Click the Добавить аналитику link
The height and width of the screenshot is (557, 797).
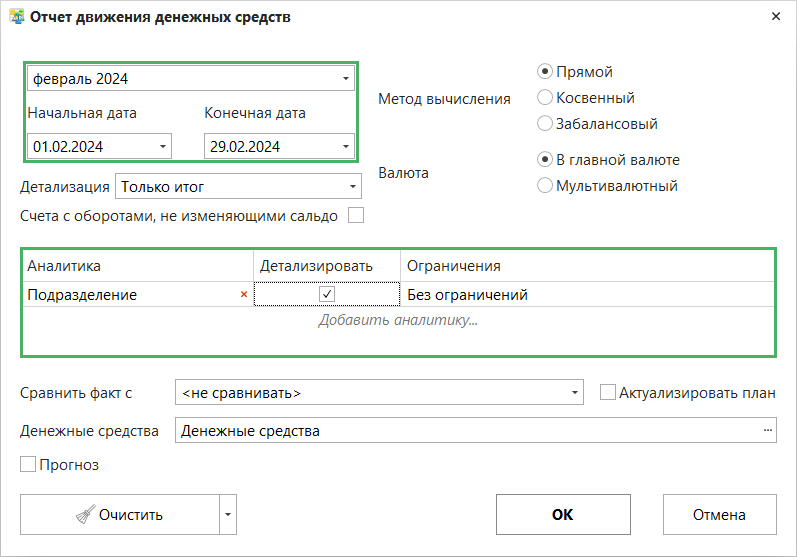pyautogui.click(x=398, y=321)
